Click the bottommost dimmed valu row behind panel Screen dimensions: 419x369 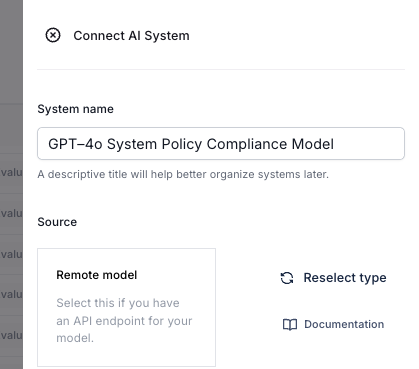click(11, 335)
